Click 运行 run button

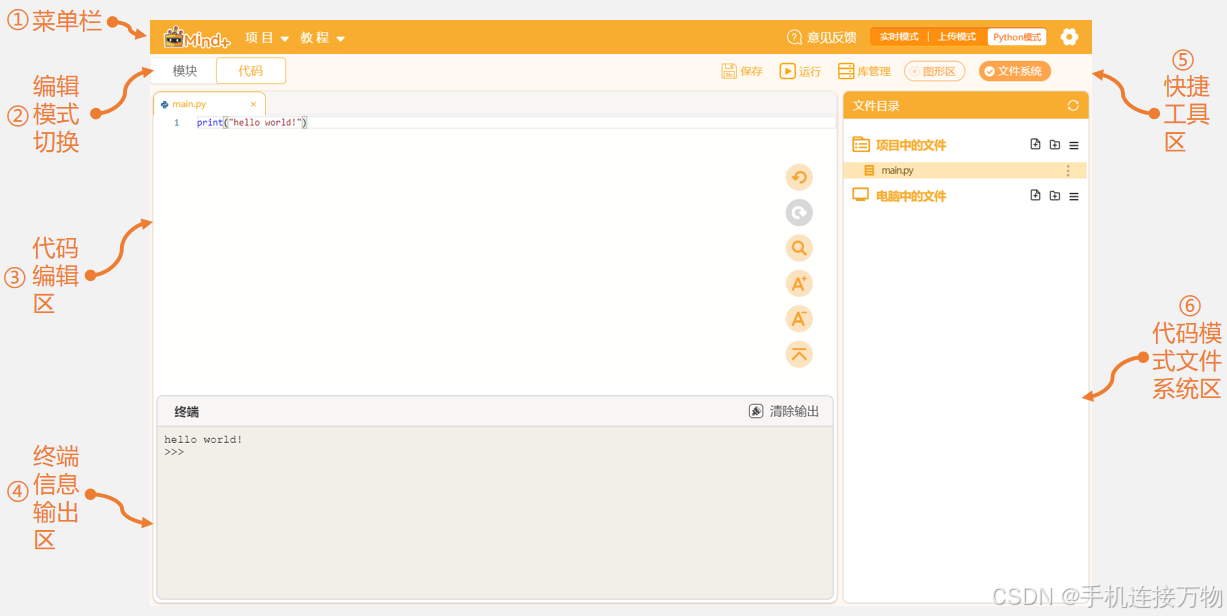(x=800, y=71)
